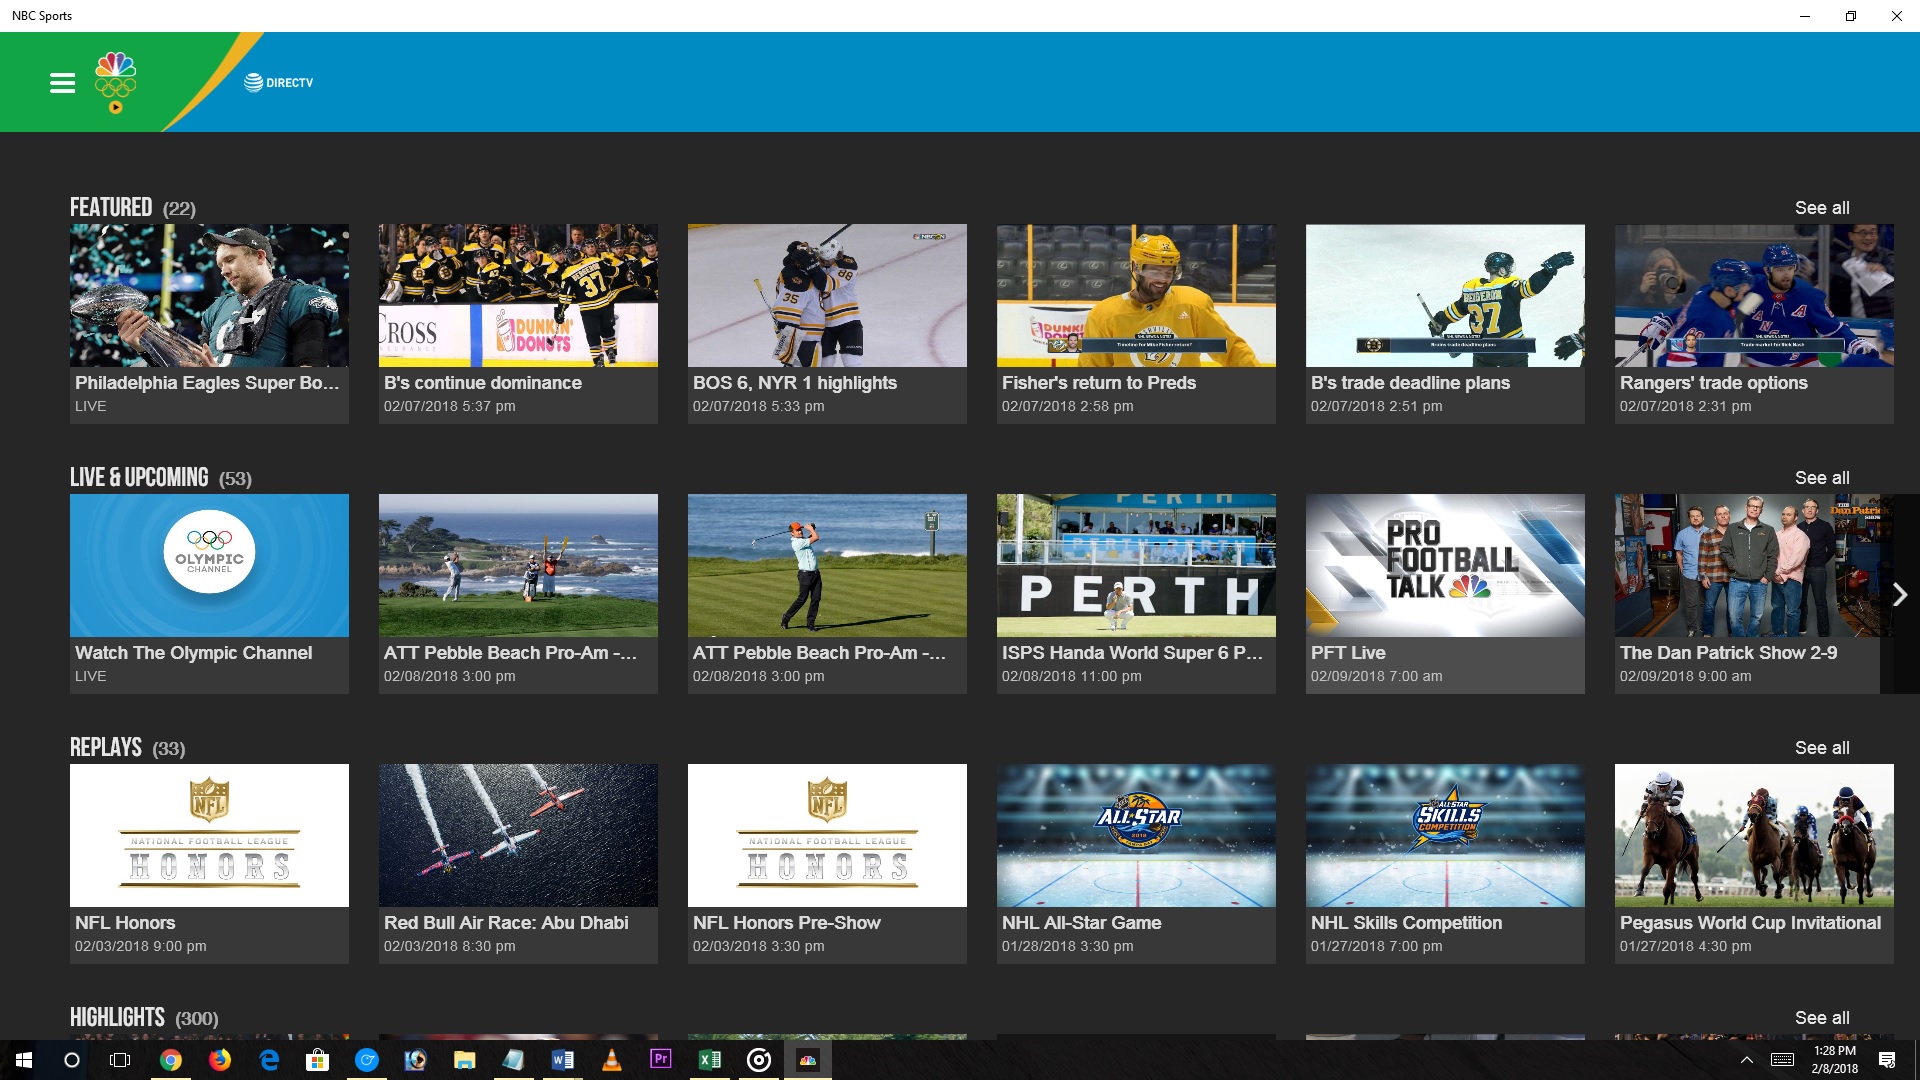See all Live & Upcoming events
Image resolution: width=1920 pixels, height=1080 pixels.
coord(1821,478)
